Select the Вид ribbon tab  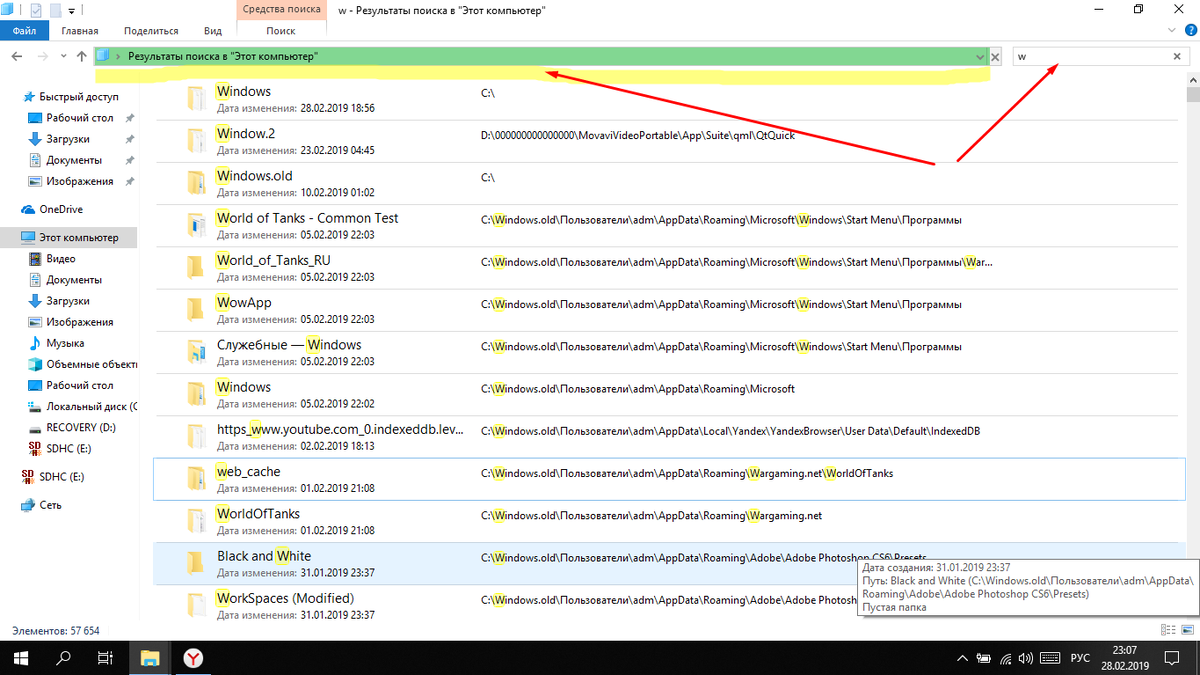coord(212,31)
